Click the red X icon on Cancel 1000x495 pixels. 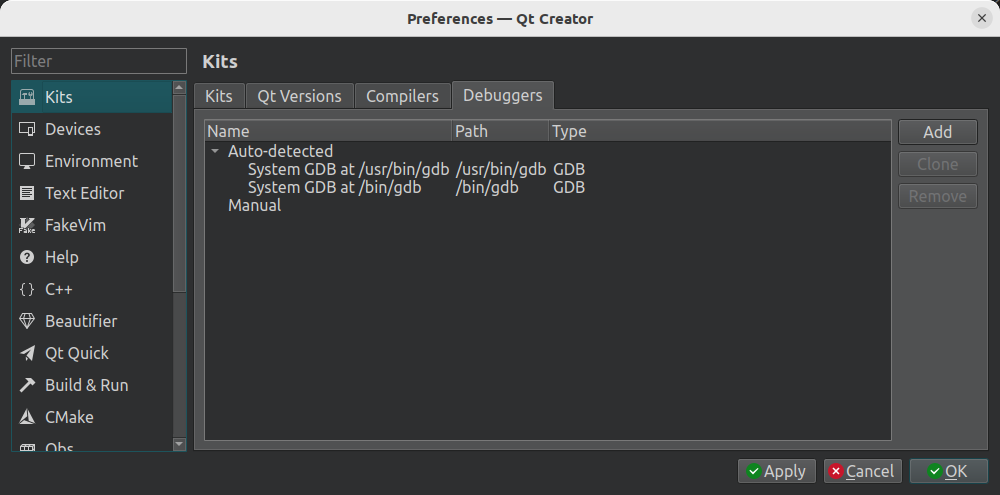click(835, 471)
